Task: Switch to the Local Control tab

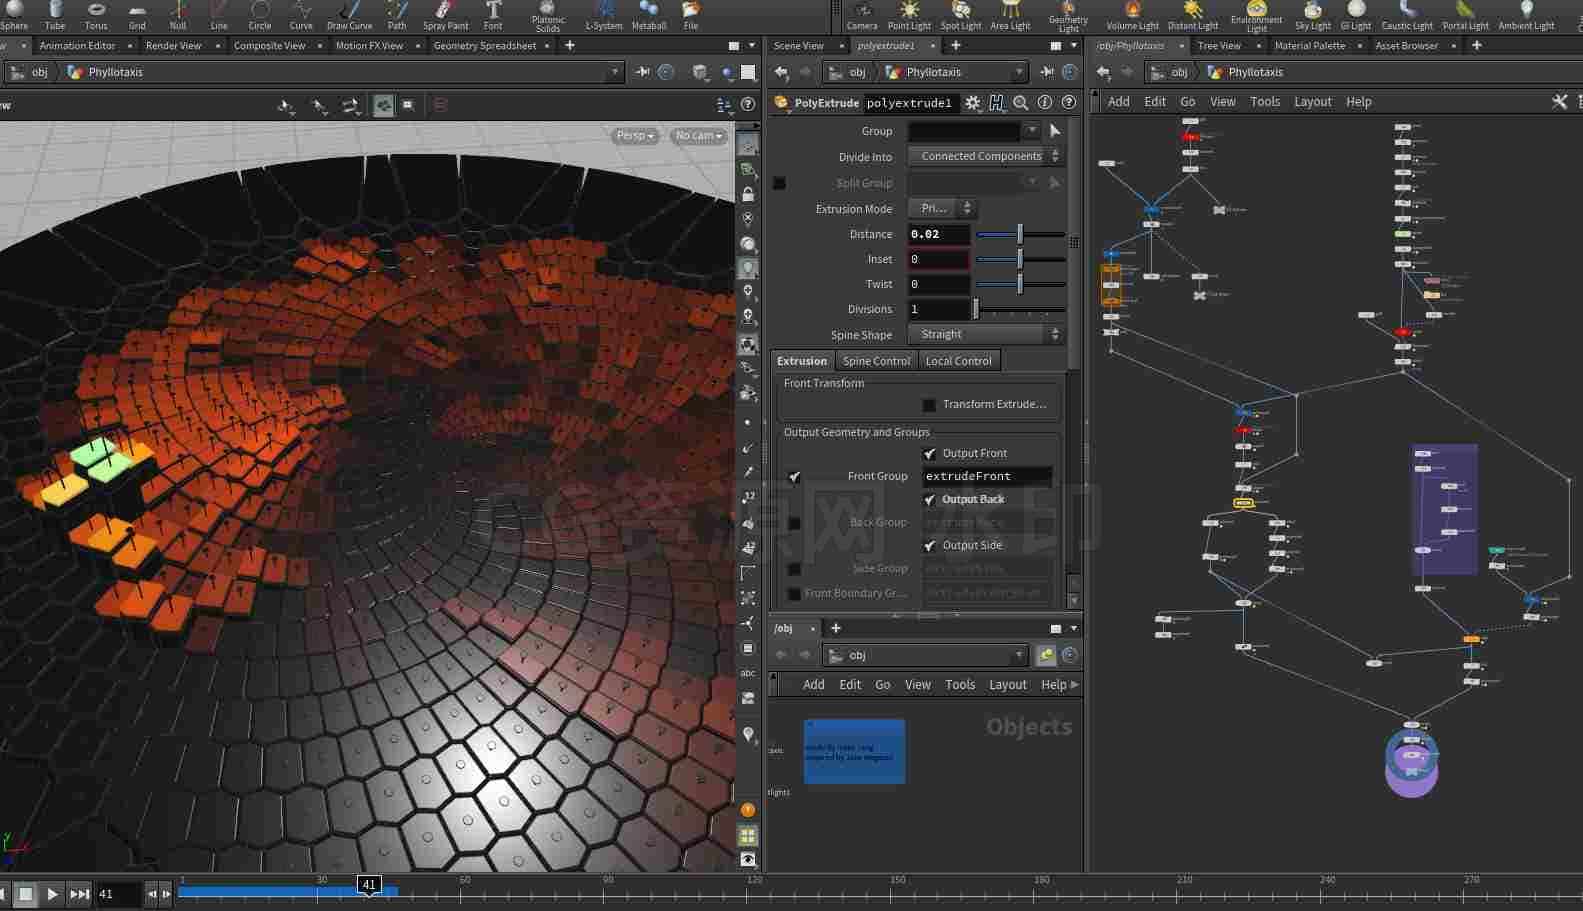Action: tap(958, 361)
